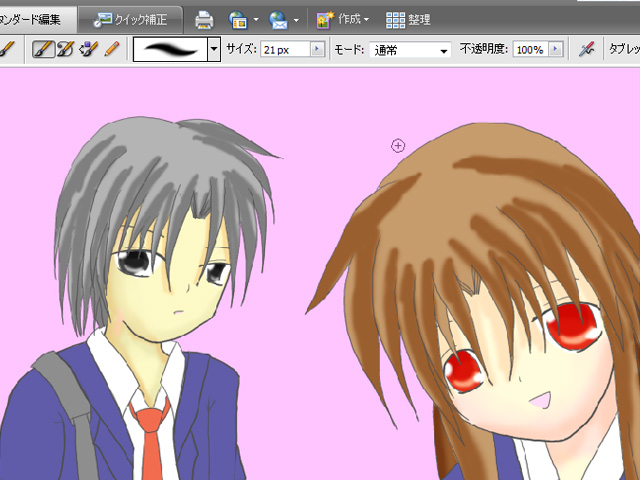Switch to the クイック補正 tab
Viewport: 640px width, 480px height.
point(130,20)
